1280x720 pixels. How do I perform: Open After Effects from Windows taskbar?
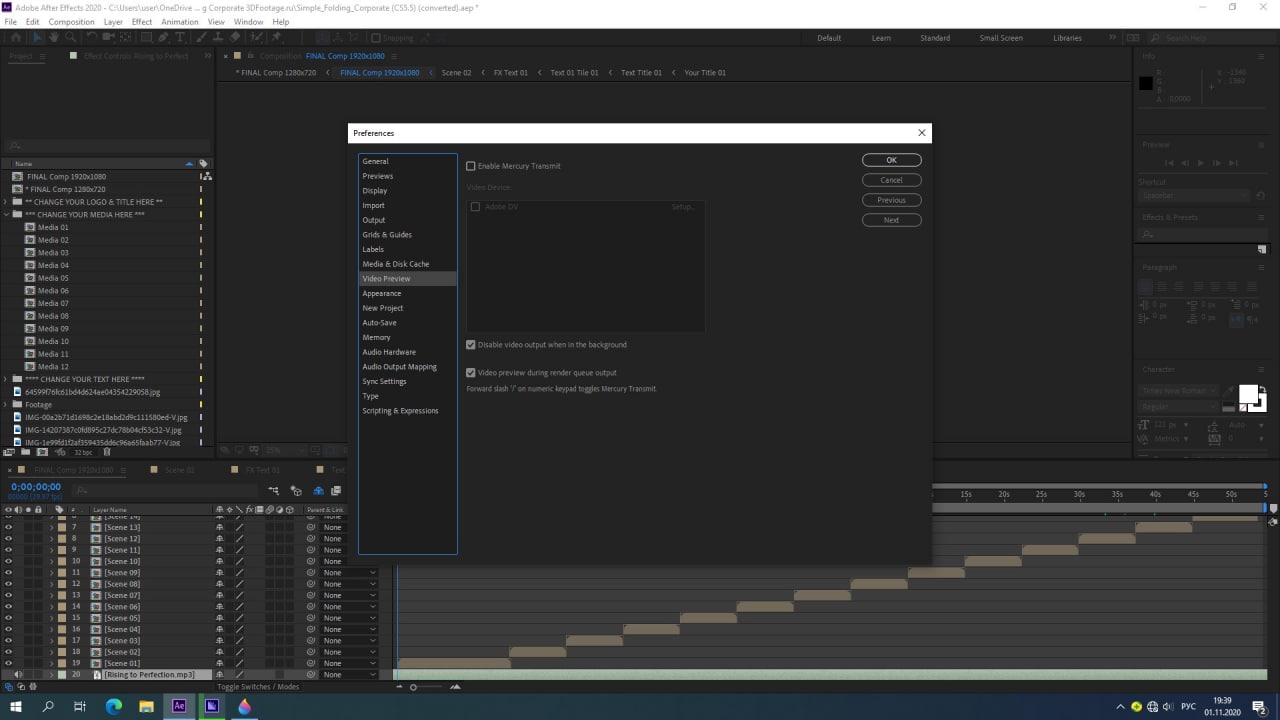(179, 706)
